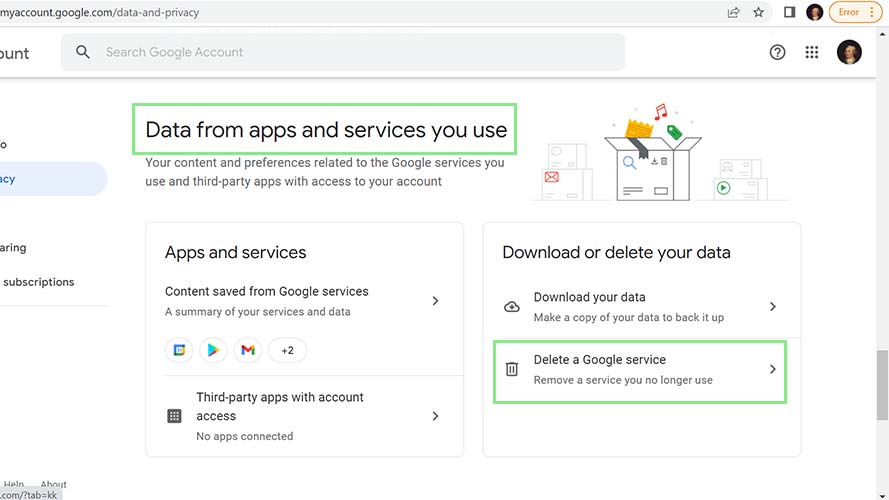Open Third-party apps with account access

pos(304,416)
